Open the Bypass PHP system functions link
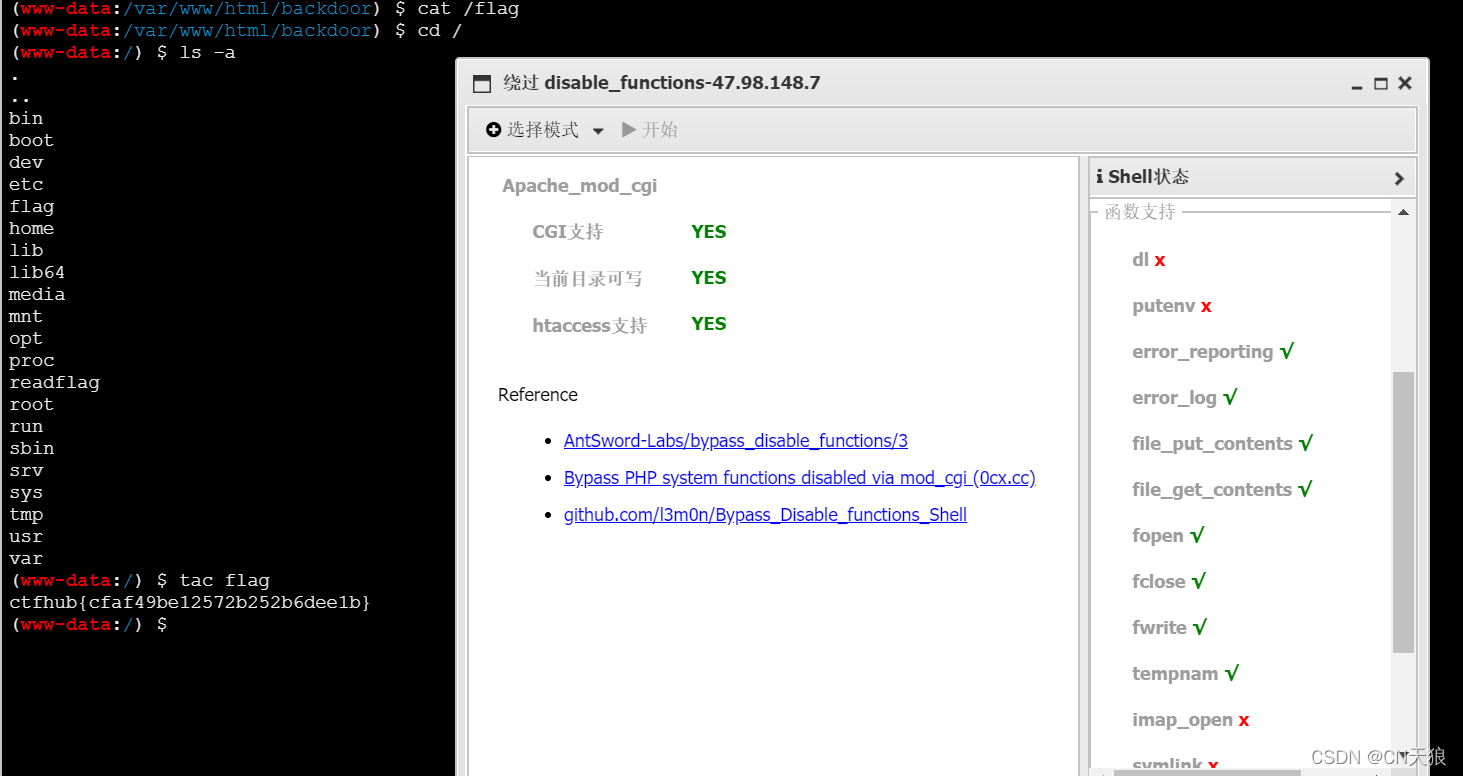The width and height of the screenshot is (1463, 776). click(x=799, y=478)
